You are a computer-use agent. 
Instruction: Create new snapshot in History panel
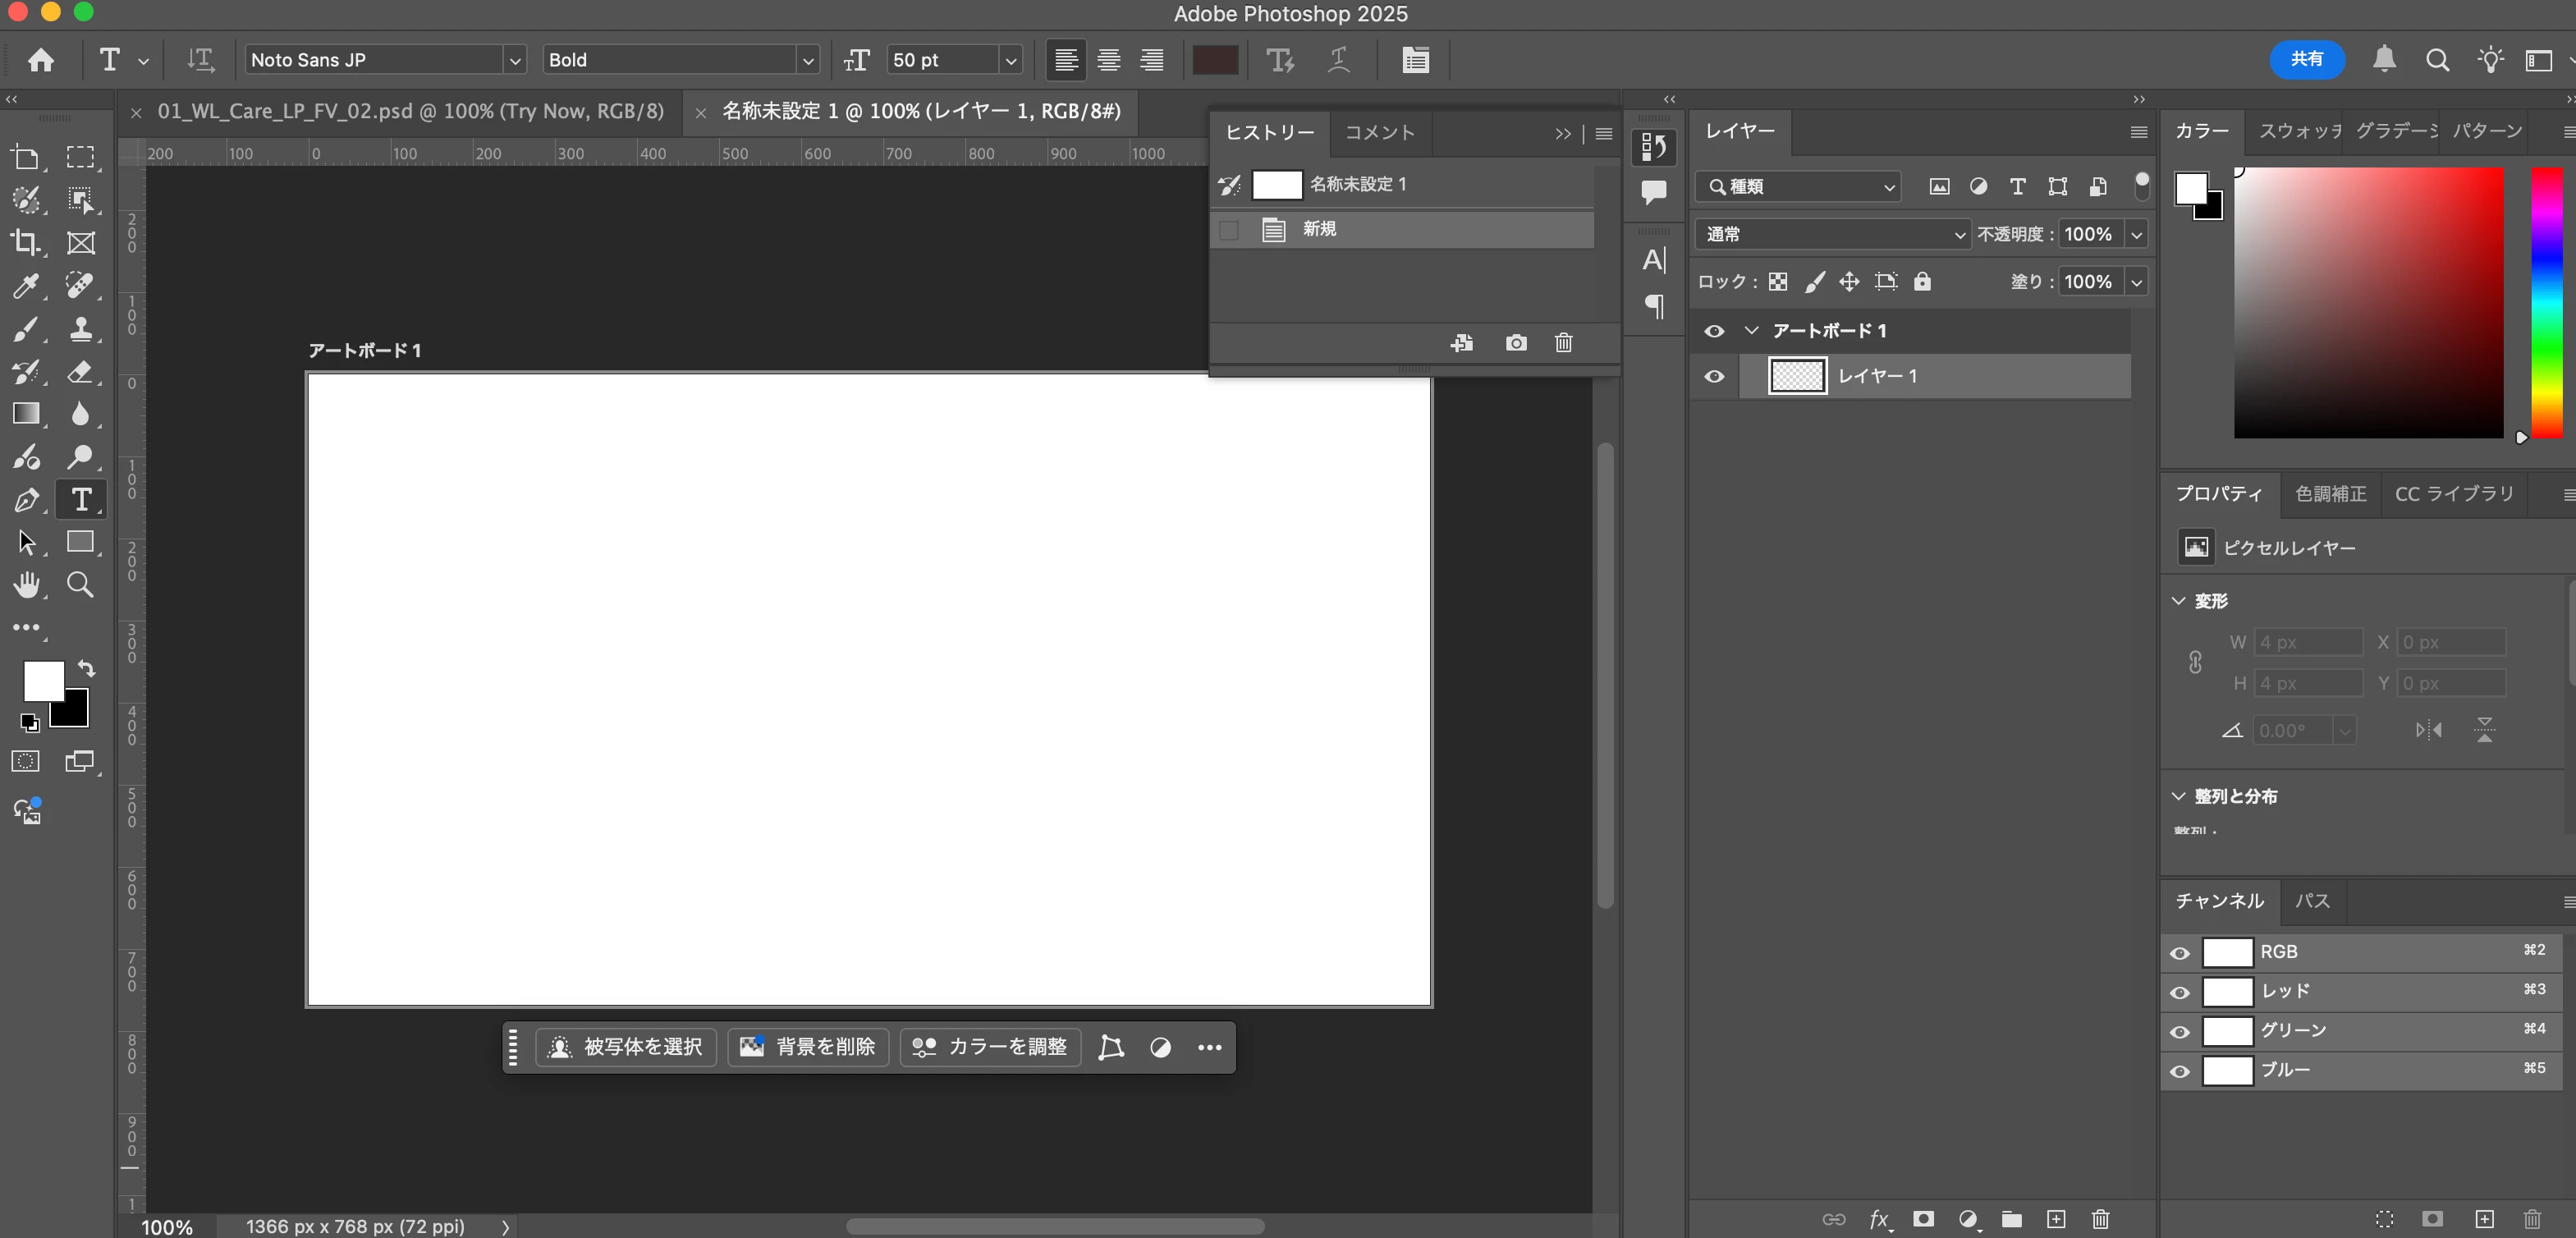pos(1515,343)
